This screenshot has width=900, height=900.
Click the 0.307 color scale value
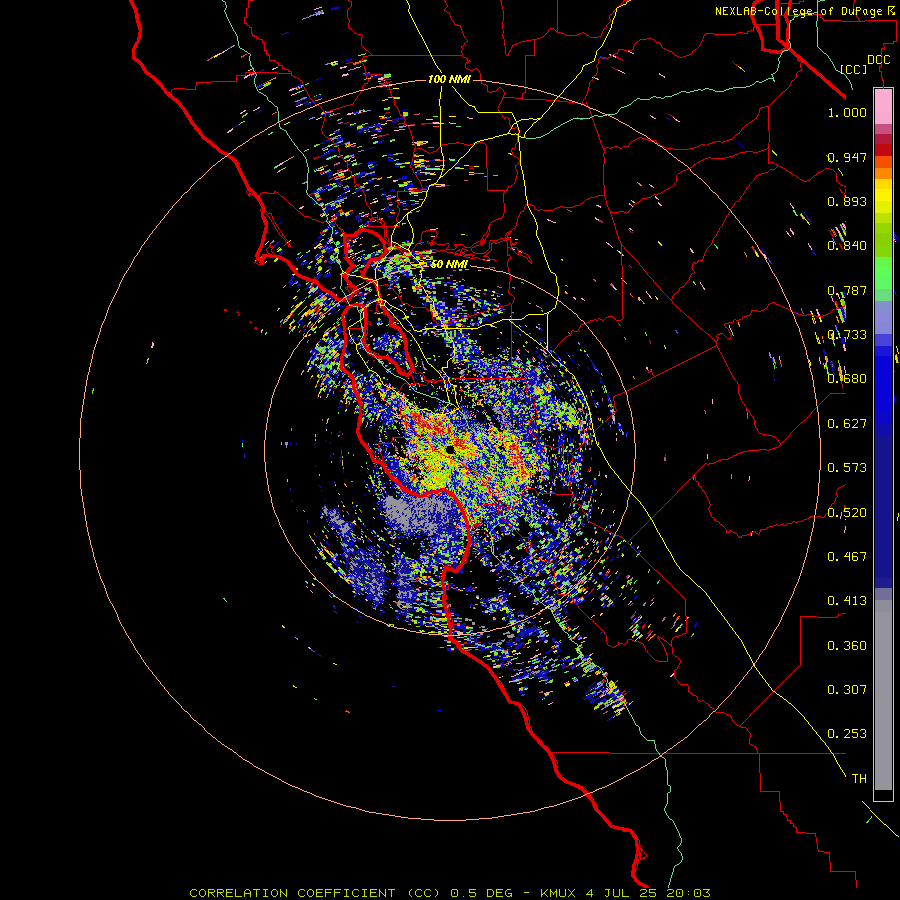pos(847,690)
